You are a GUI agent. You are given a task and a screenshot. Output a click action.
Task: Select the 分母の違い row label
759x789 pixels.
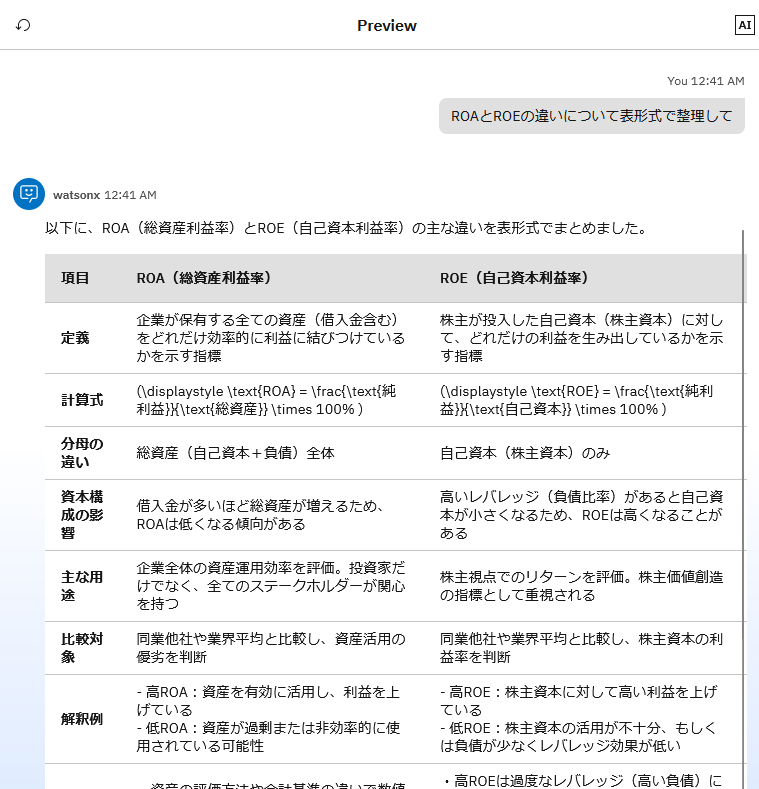tap(82, 453)
